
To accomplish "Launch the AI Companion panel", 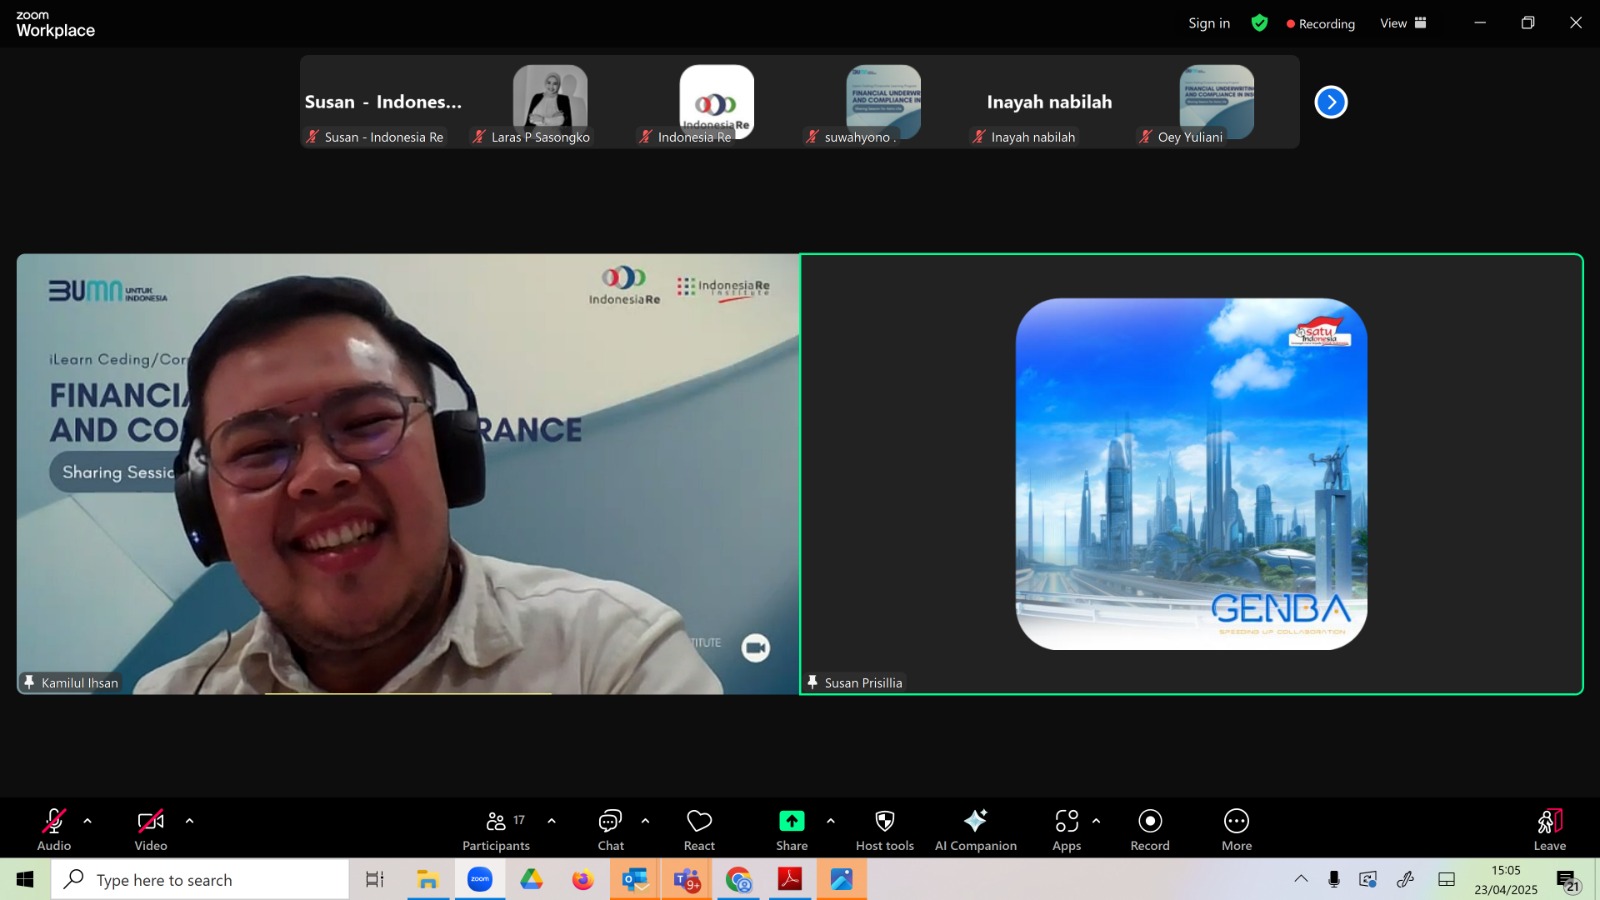I will [x=975, y=830].
